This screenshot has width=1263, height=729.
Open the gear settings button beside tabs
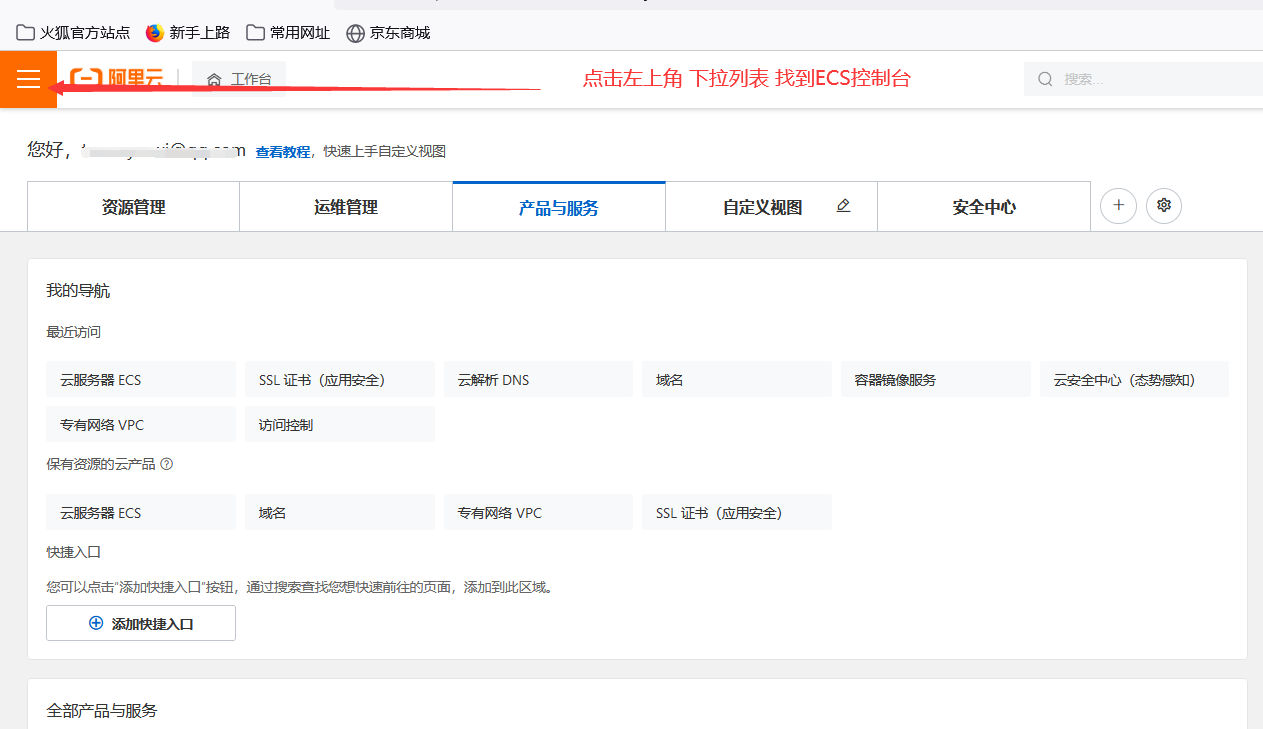[1164, 206]
